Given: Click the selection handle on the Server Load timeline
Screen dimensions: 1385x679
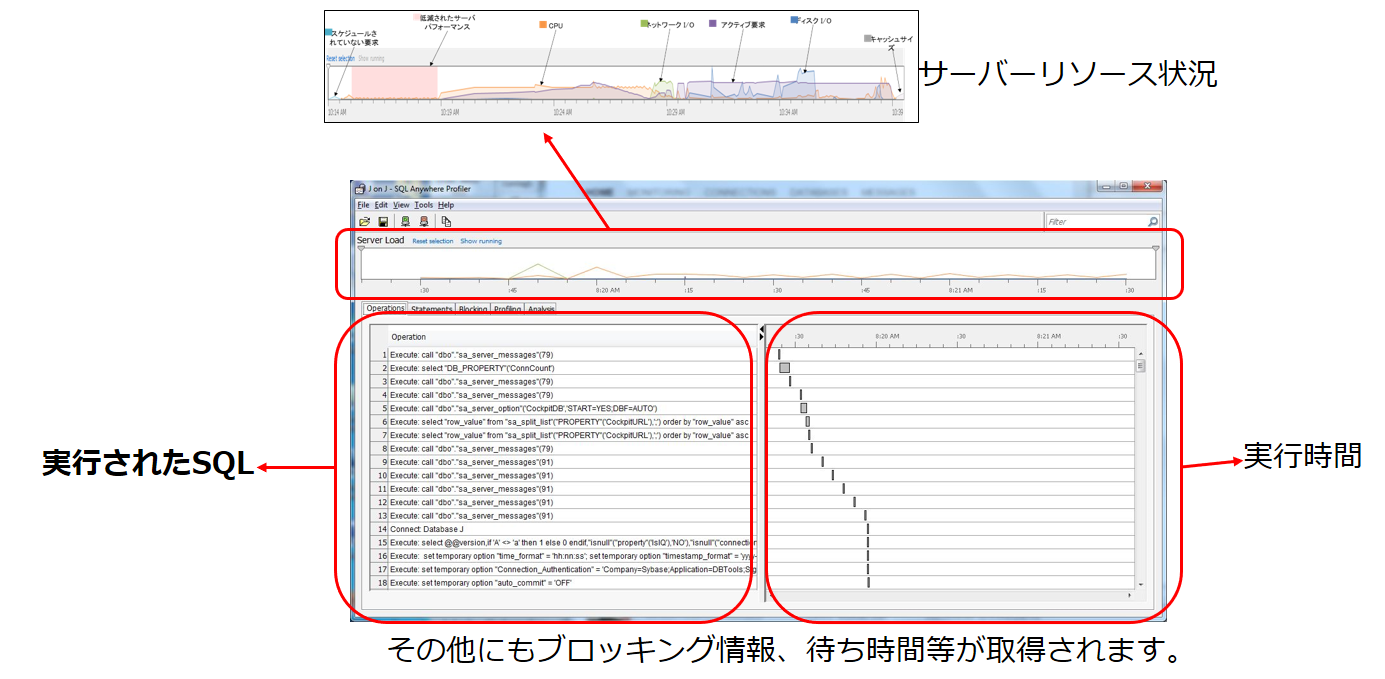Looking at the screenshot, I should coord(361,248).
